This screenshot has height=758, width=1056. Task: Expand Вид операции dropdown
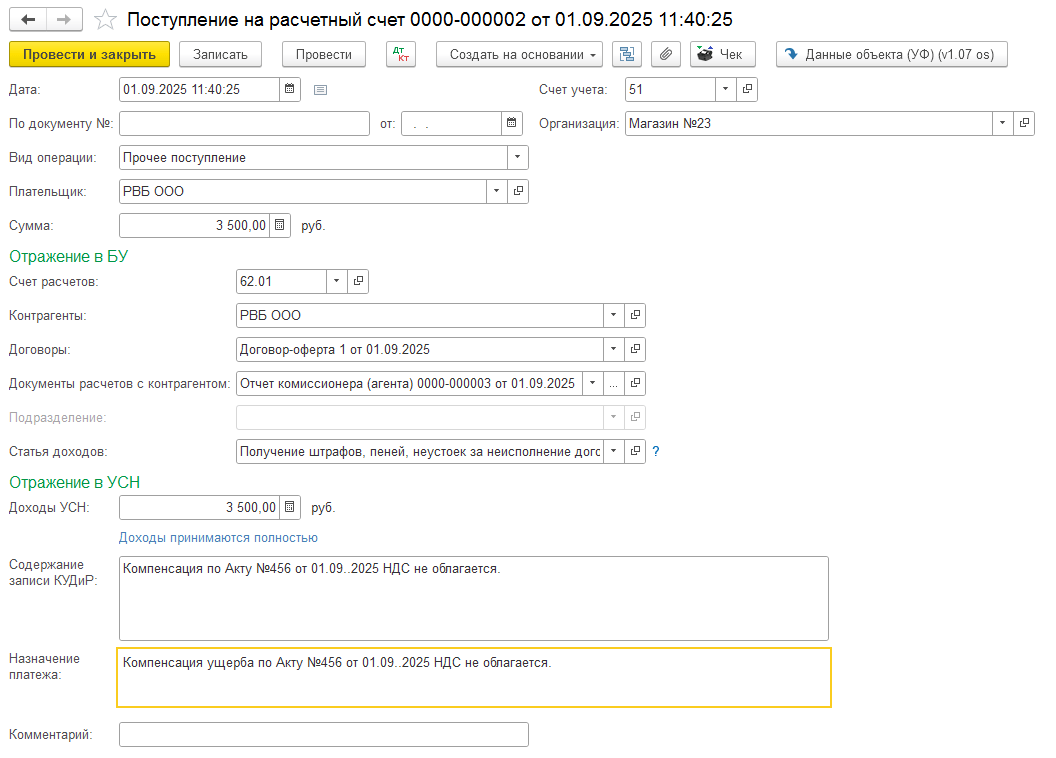point(517,158)
